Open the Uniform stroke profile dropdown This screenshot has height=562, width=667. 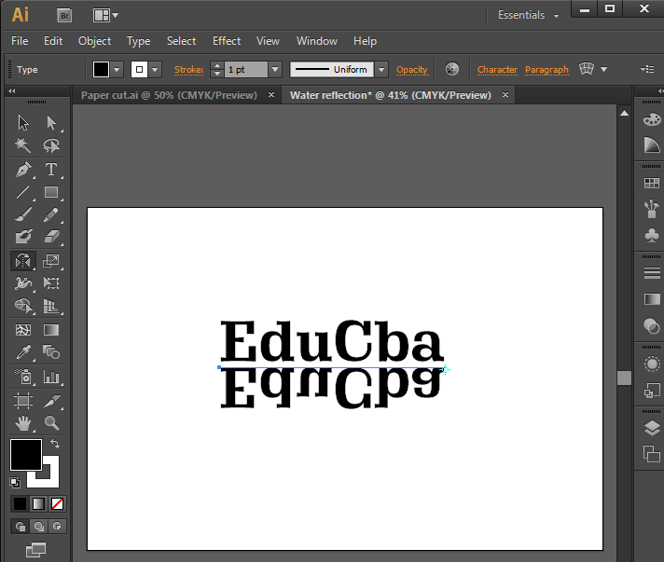pyautogui.click(x=382, y=69)
